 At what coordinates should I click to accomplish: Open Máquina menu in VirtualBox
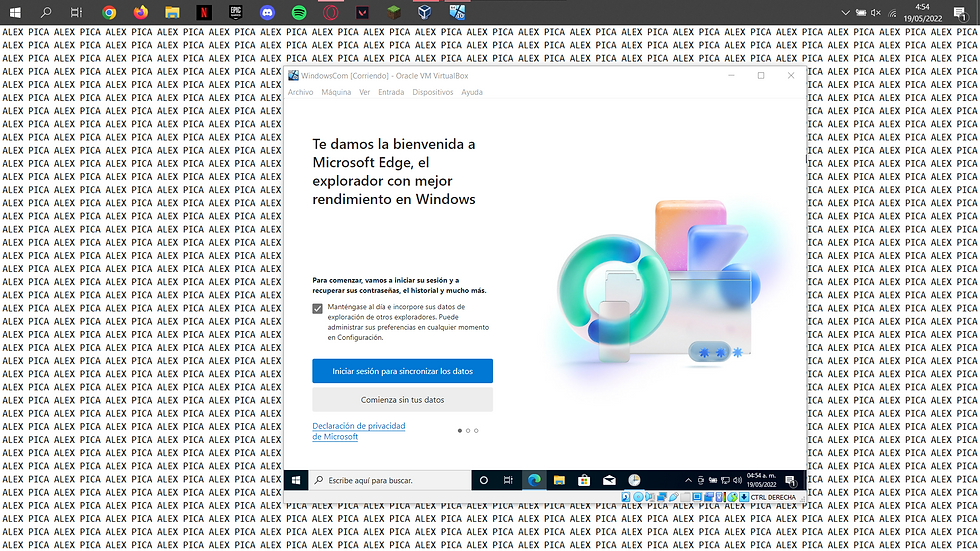[336, 92]
